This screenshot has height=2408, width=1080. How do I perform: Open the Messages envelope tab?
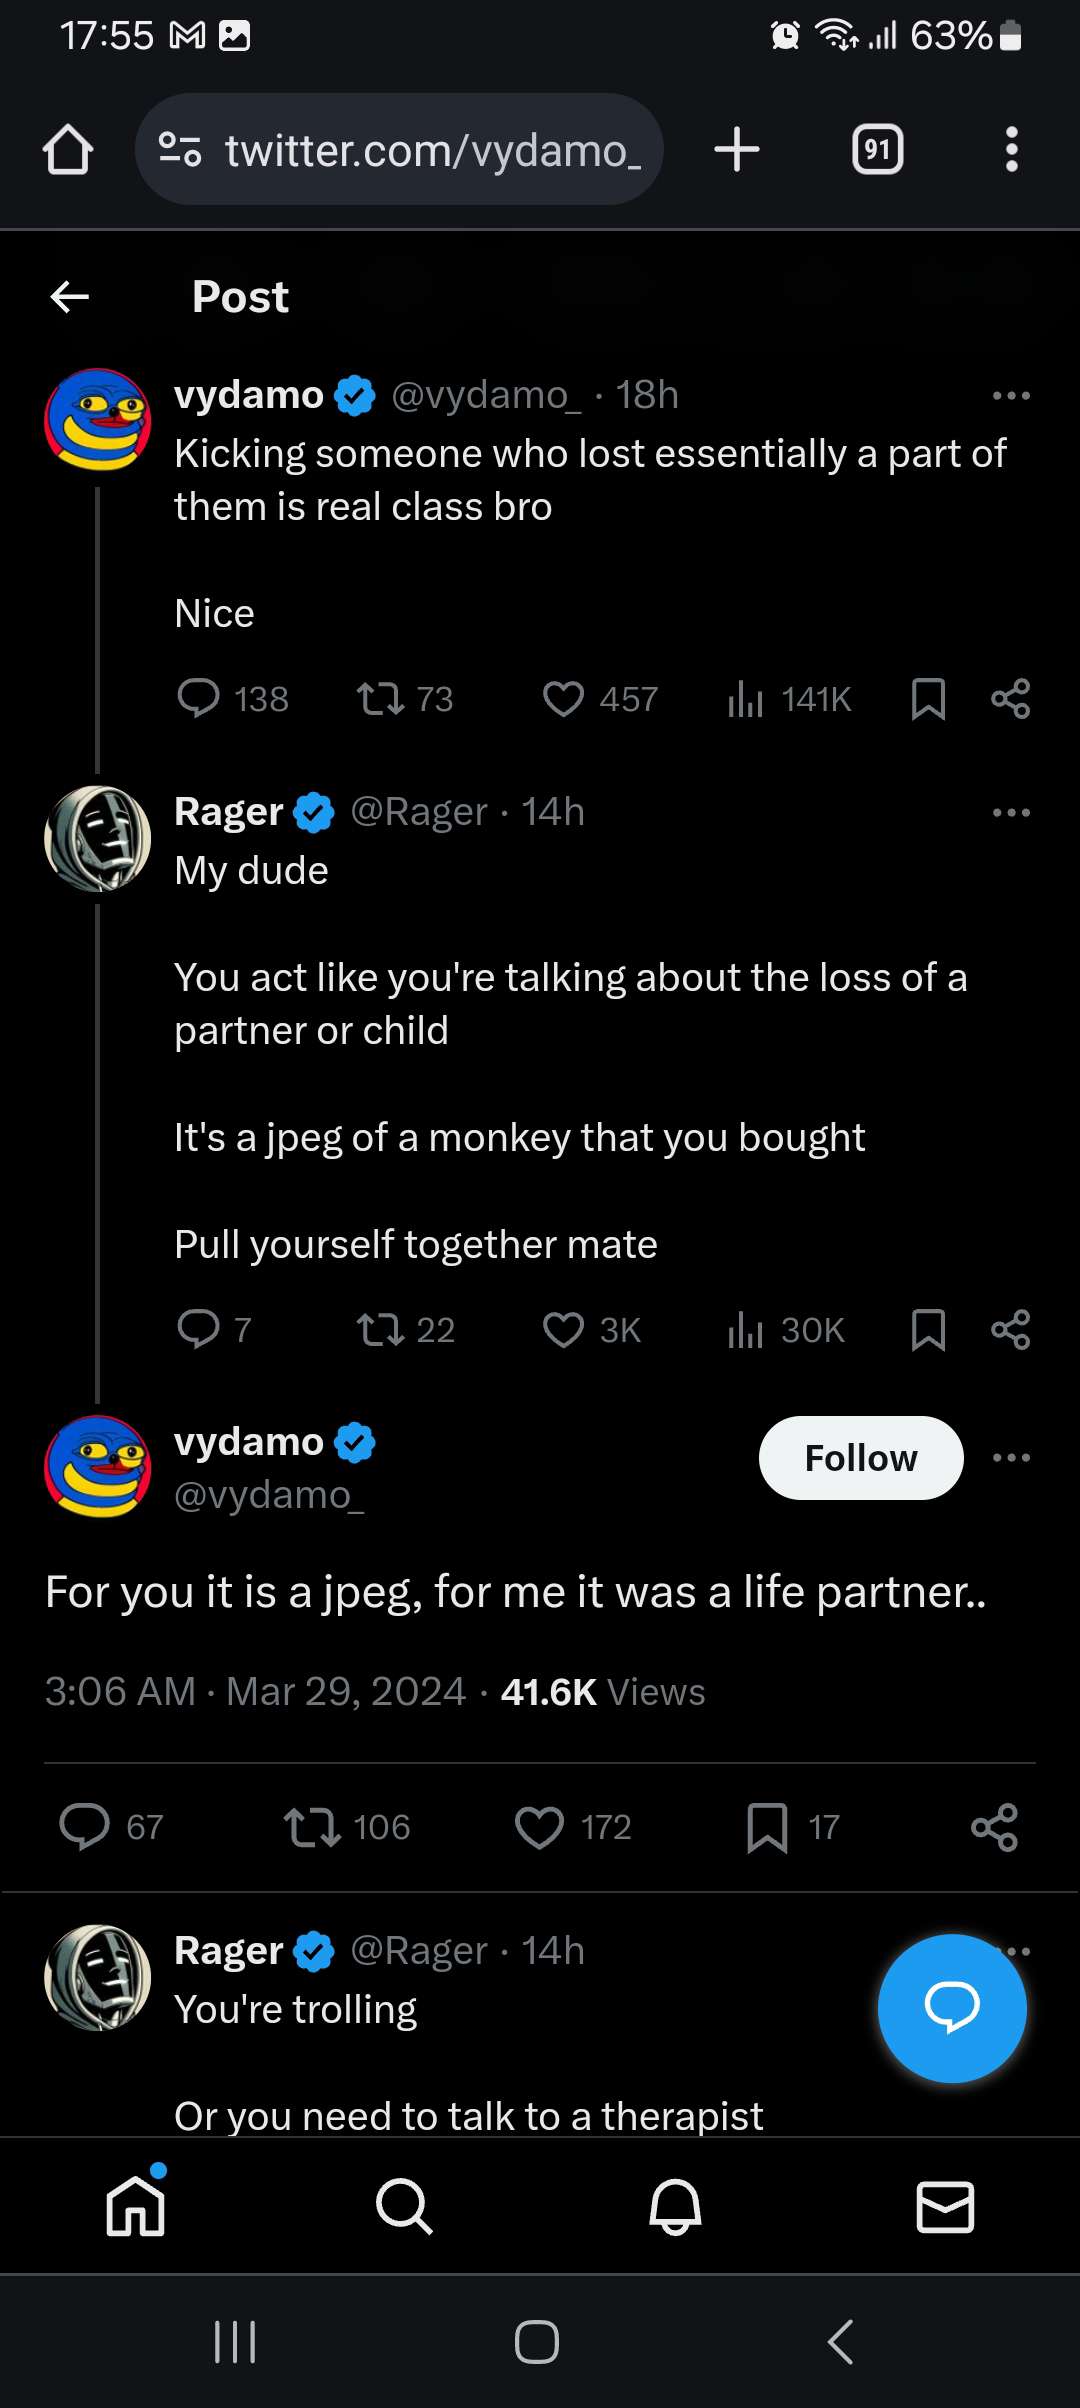tap(945, 2206)
